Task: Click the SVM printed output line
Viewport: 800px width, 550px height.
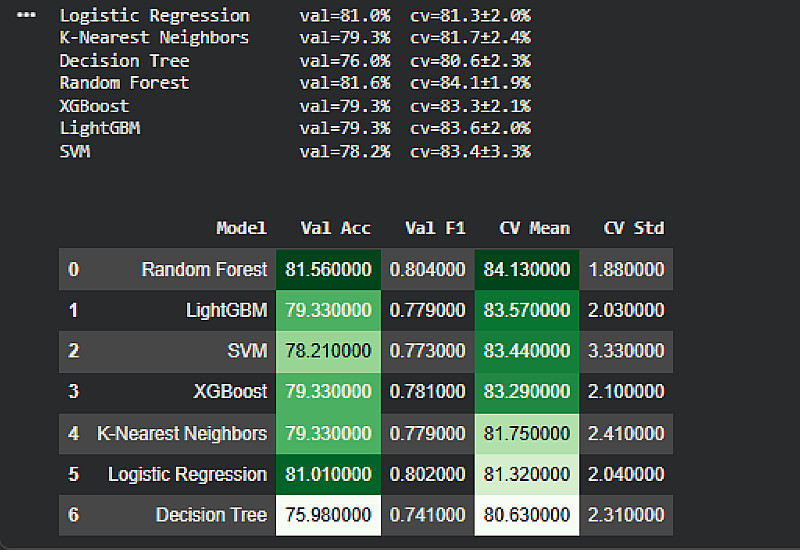Action: (295, 152)
